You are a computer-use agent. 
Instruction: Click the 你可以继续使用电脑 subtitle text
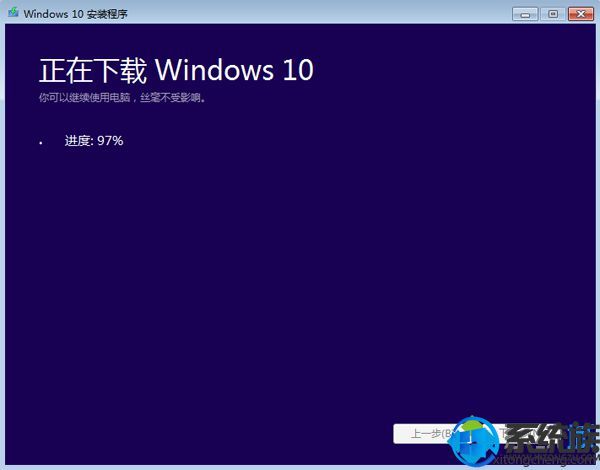[122, 98]
